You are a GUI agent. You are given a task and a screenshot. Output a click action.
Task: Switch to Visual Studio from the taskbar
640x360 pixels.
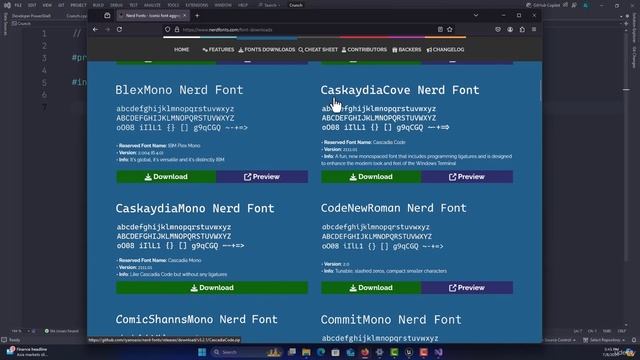point(438,352)
